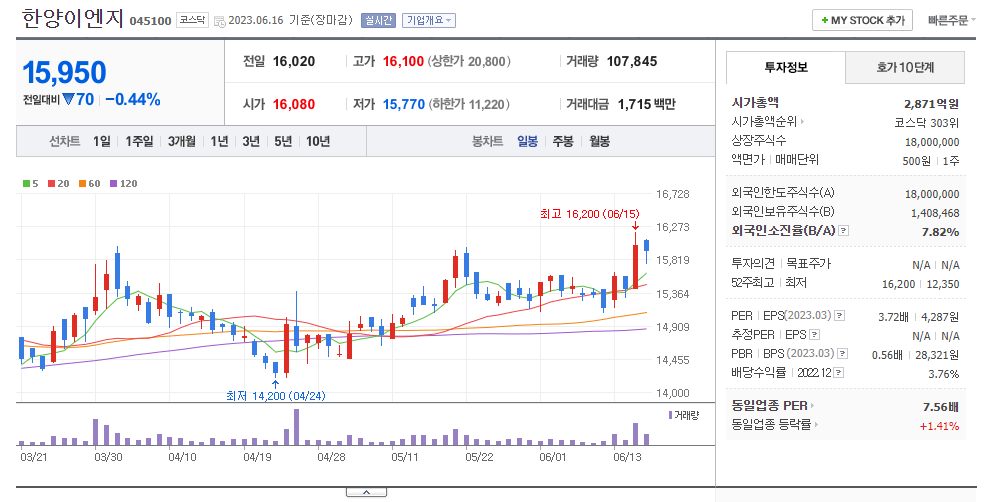This screenshot has width=987, height=502.
Task: Select the 5년 line chart period
Action: click(283, 142)
